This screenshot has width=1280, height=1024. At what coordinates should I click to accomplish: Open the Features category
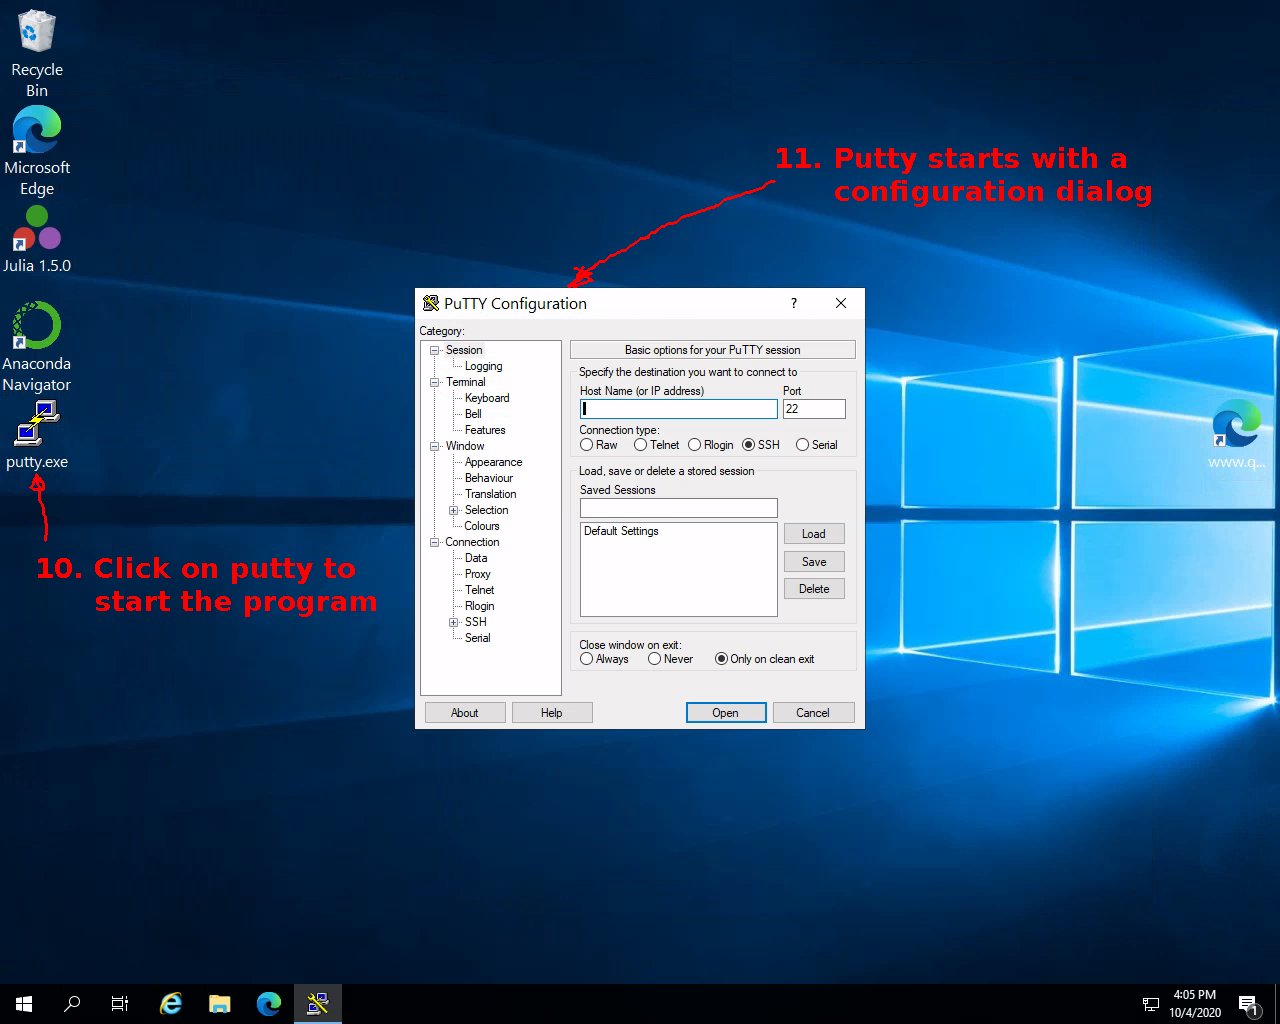pos(485,430)
